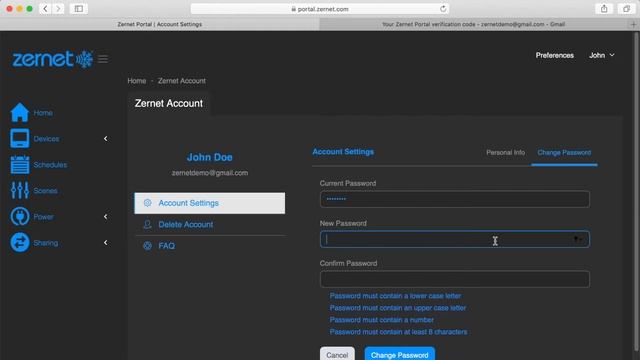Focus the New Password field
The image size is (640, 360).
coord(455,239)
